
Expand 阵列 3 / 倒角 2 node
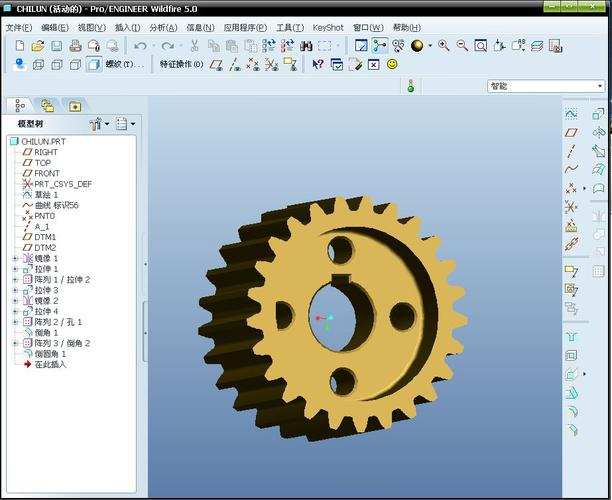15,343
